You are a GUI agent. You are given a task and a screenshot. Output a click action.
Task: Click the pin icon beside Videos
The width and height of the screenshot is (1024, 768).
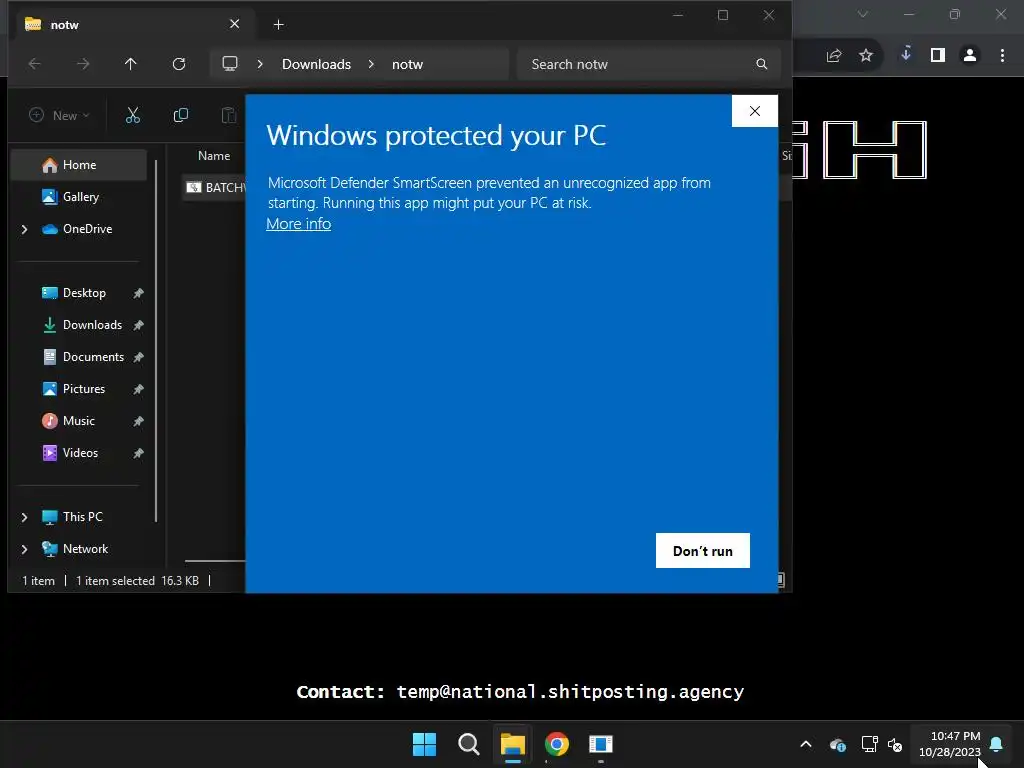click(138, 453)
